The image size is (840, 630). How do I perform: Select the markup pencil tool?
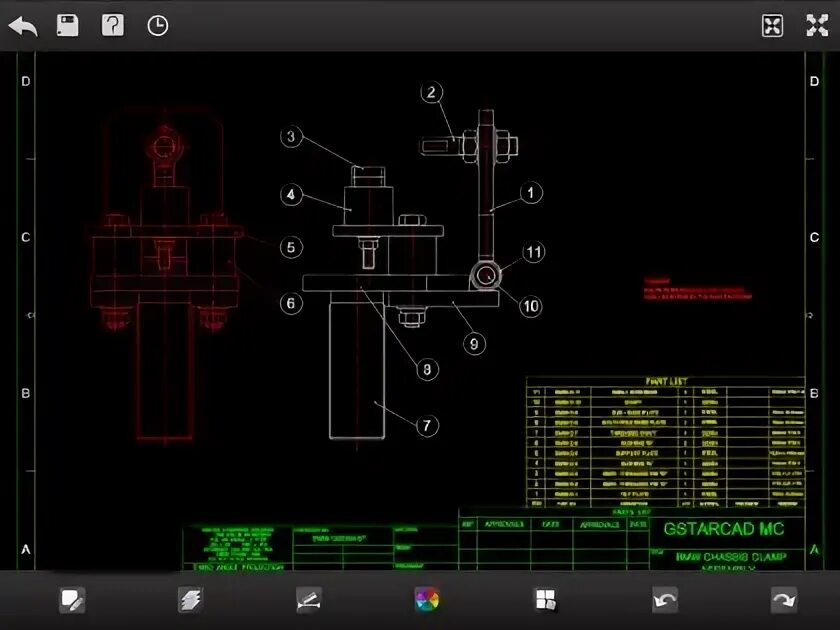coord(72,600)
